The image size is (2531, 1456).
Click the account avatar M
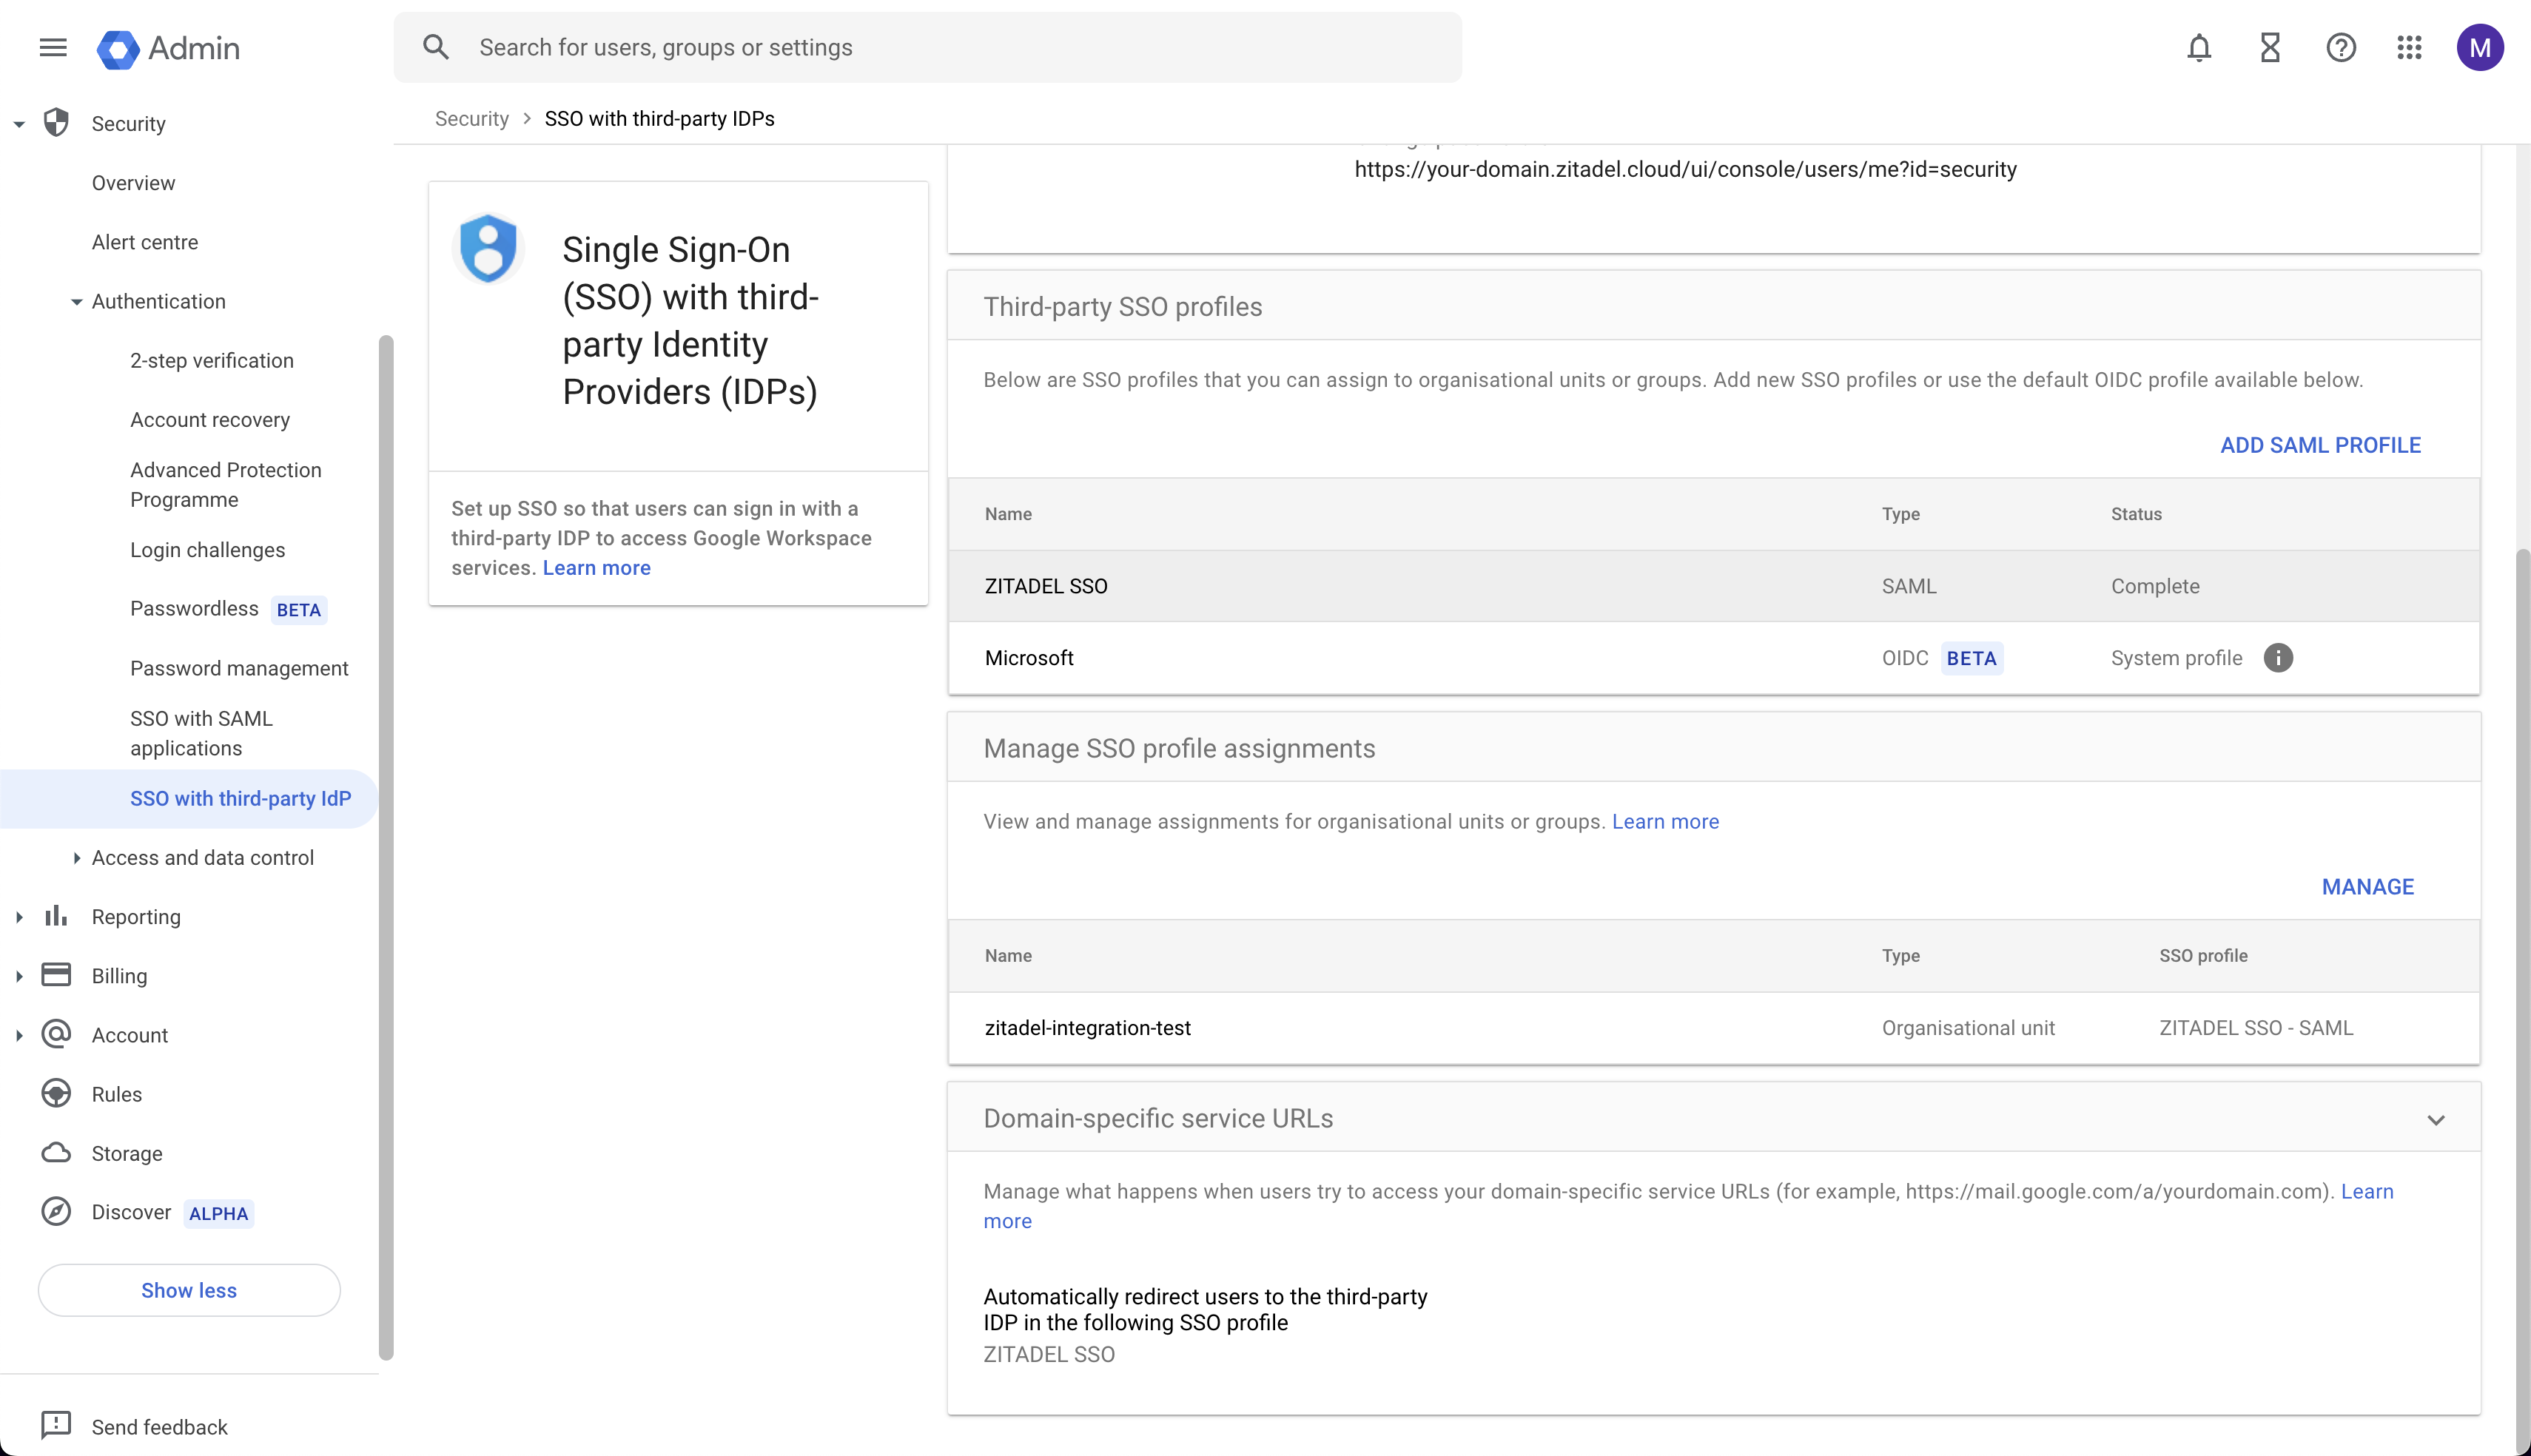click(x=2481, y=47)
